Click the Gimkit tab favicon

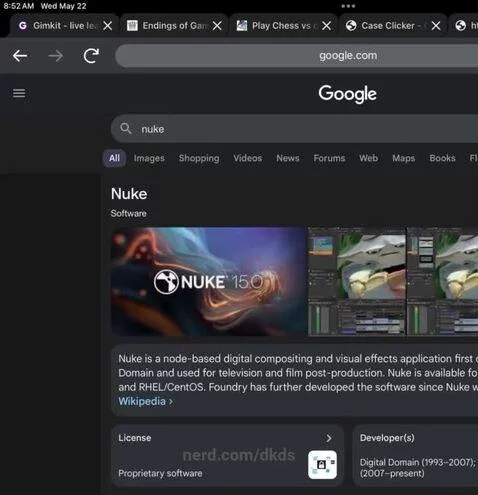23,26
